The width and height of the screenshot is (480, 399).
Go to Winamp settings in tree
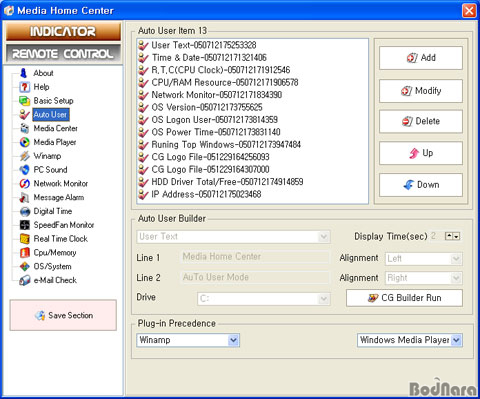point(47,156)
